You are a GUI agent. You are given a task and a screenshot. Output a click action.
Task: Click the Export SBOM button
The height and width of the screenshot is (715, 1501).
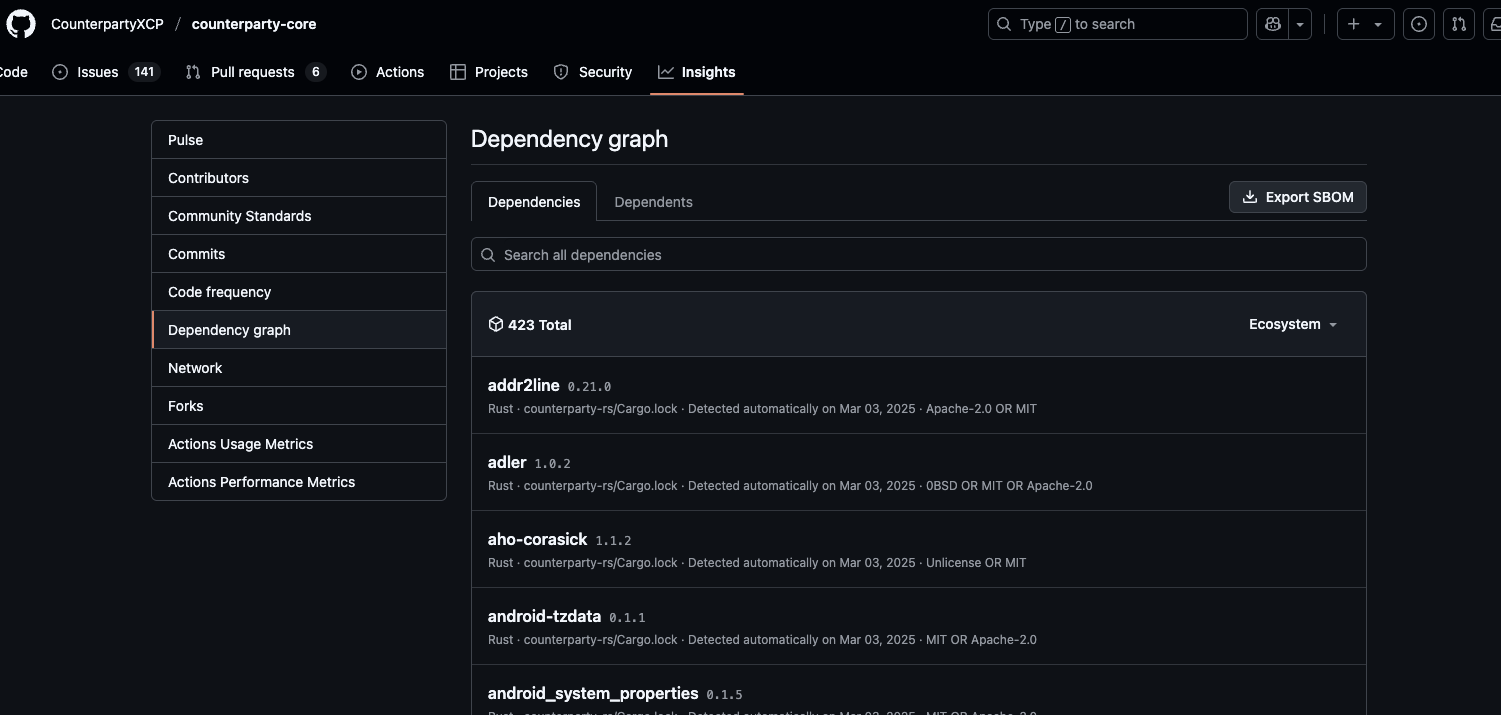tap(1297, 197)
